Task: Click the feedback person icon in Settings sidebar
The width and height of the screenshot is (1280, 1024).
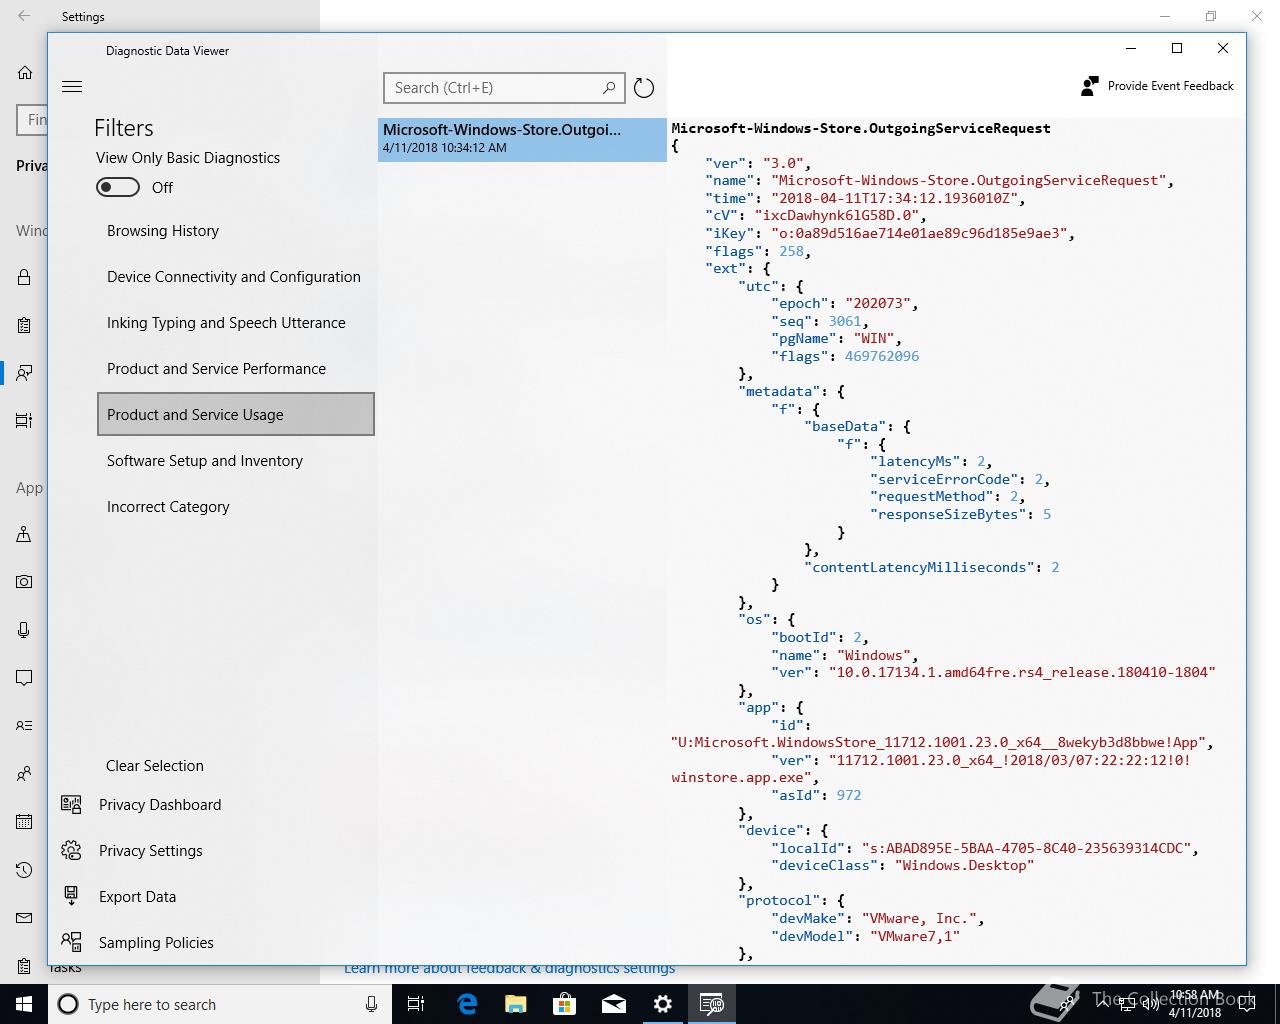Action: click(24, 373)
